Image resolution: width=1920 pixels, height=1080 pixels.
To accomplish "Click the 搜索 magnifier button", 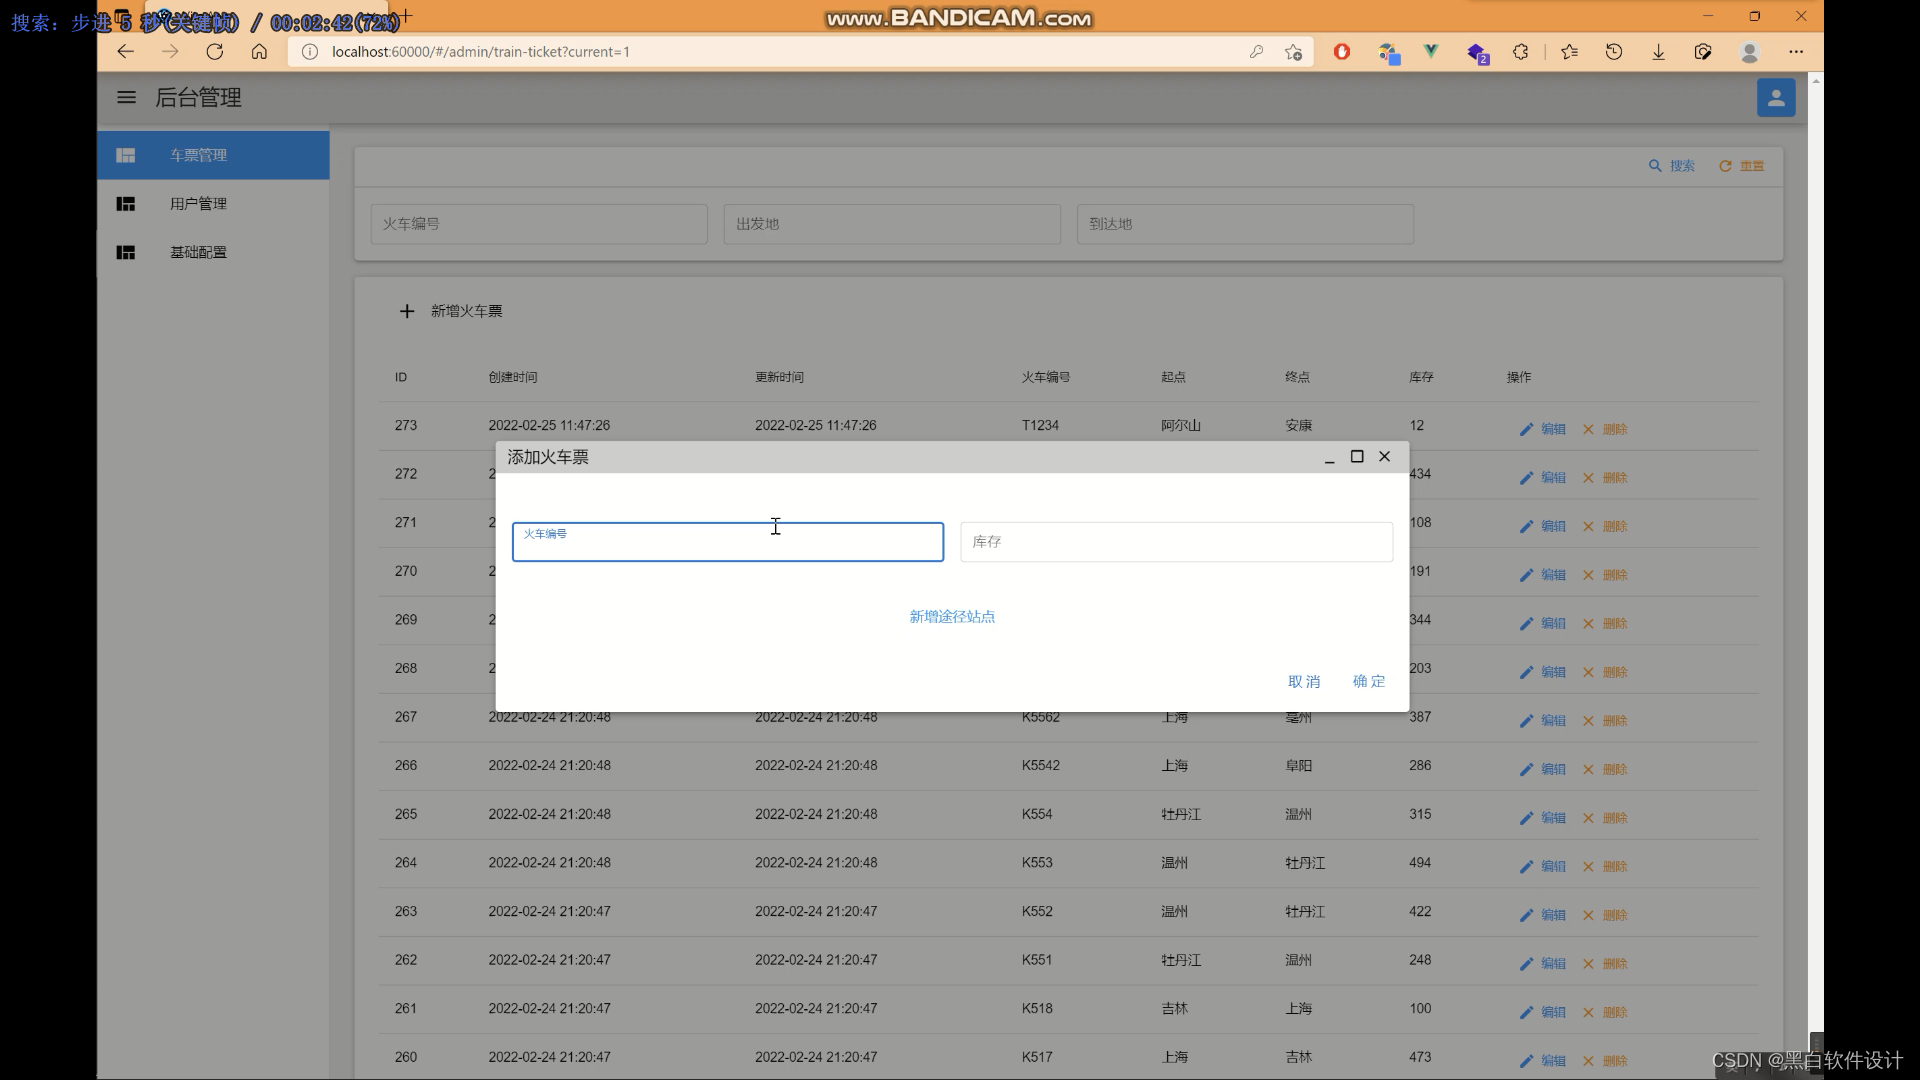I will [x=1671, y=166].
